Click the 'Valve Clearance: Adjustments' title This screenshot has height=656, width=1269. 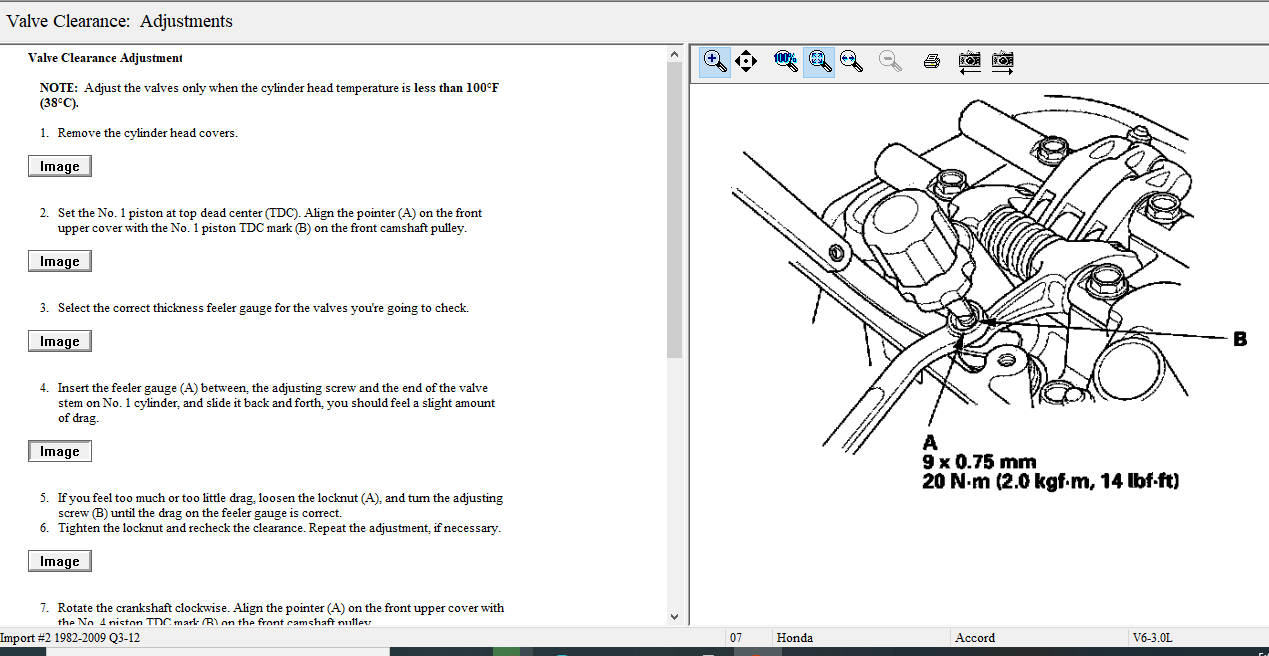[120, 21]
